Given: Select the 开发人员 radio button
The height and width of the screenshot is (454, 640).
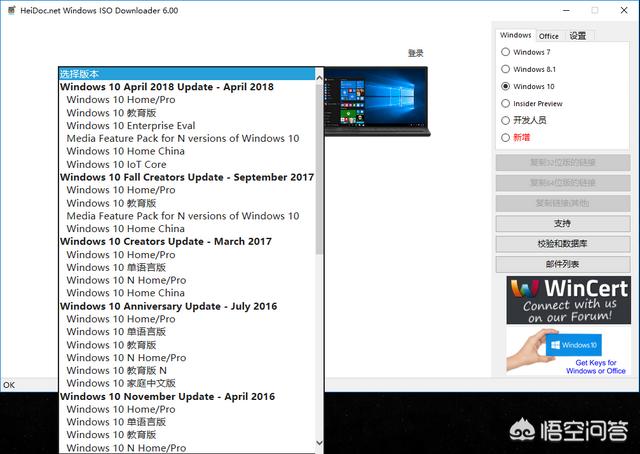Looking at the screenshot, I should point(505,120).
